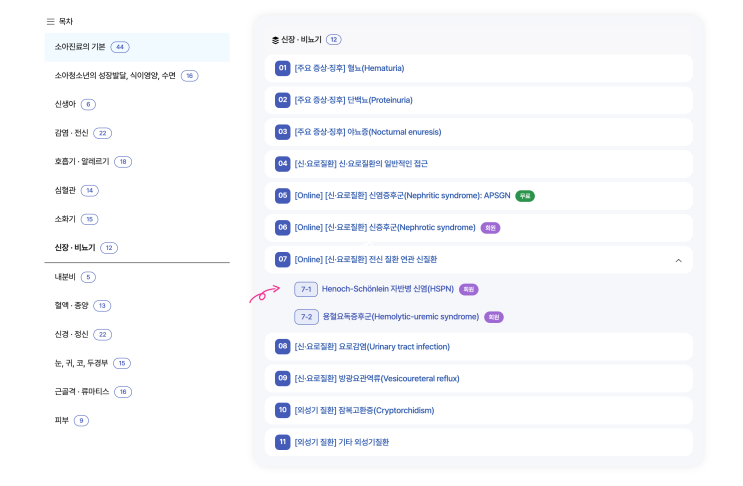Image resolution: width=743 pixels, height=486 pixels.
Task: Click the 10 number badge
Action: click(282, 410)
